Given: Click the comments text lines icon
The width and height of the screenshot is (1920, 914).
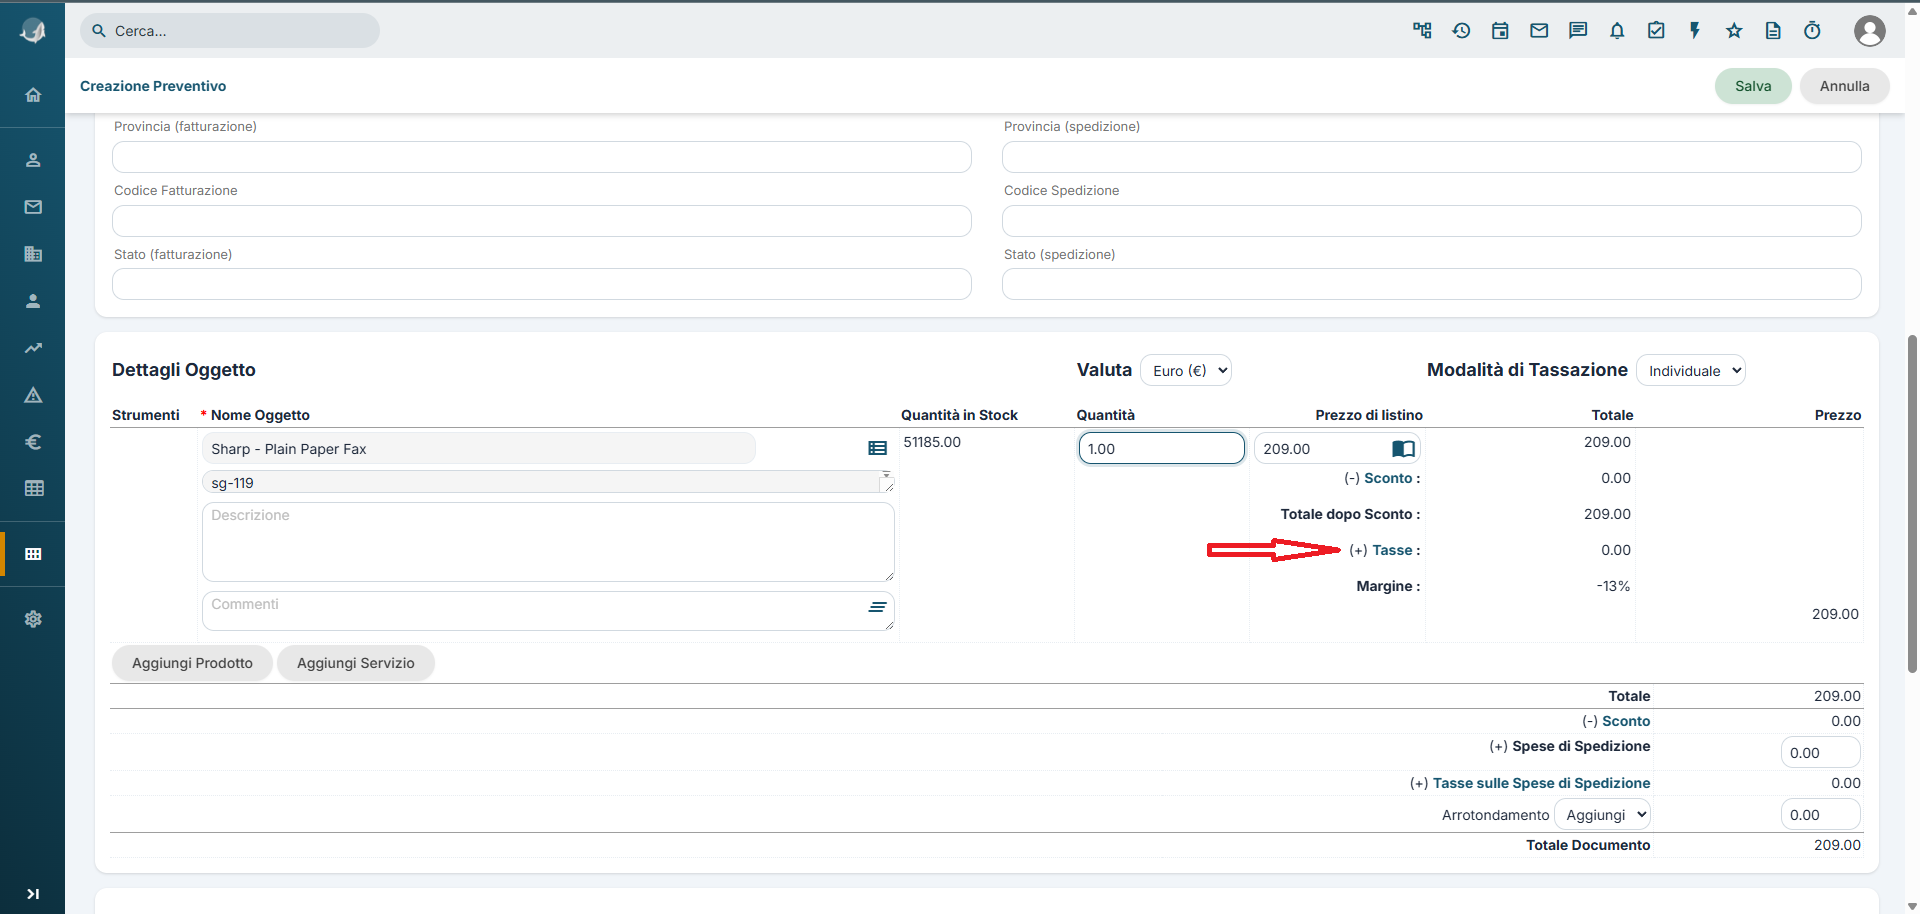Looking at the screenshot, I should coord(877,607).
